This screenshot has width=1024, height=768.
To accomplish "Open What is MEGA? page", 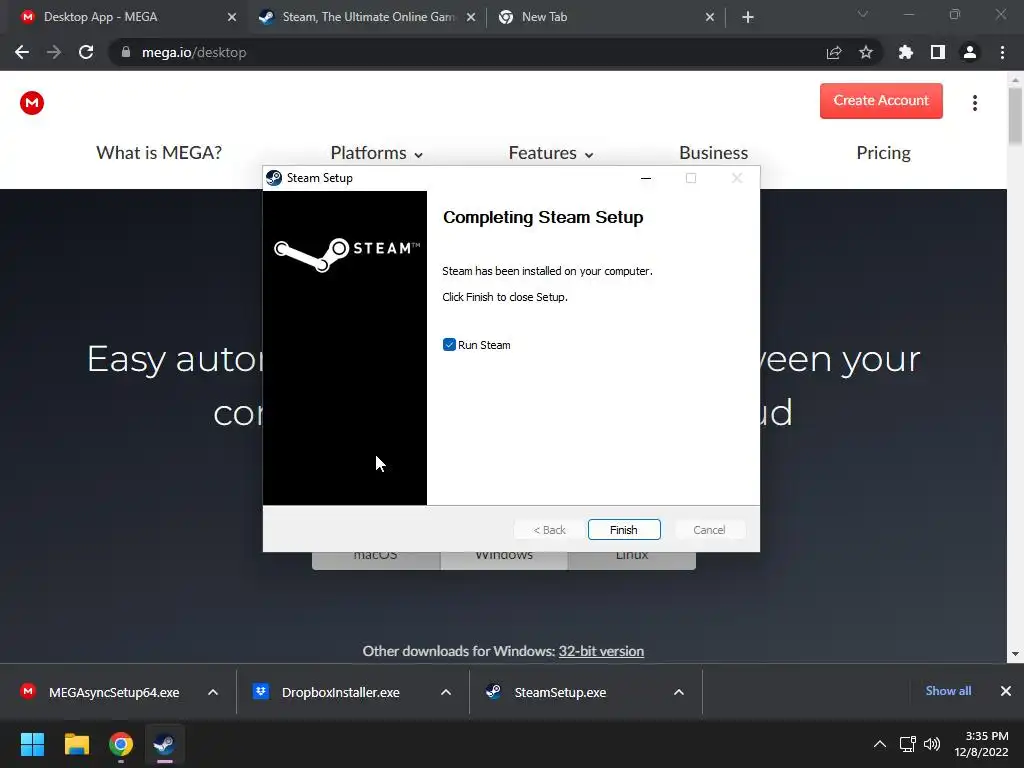I will coord(159,153).
